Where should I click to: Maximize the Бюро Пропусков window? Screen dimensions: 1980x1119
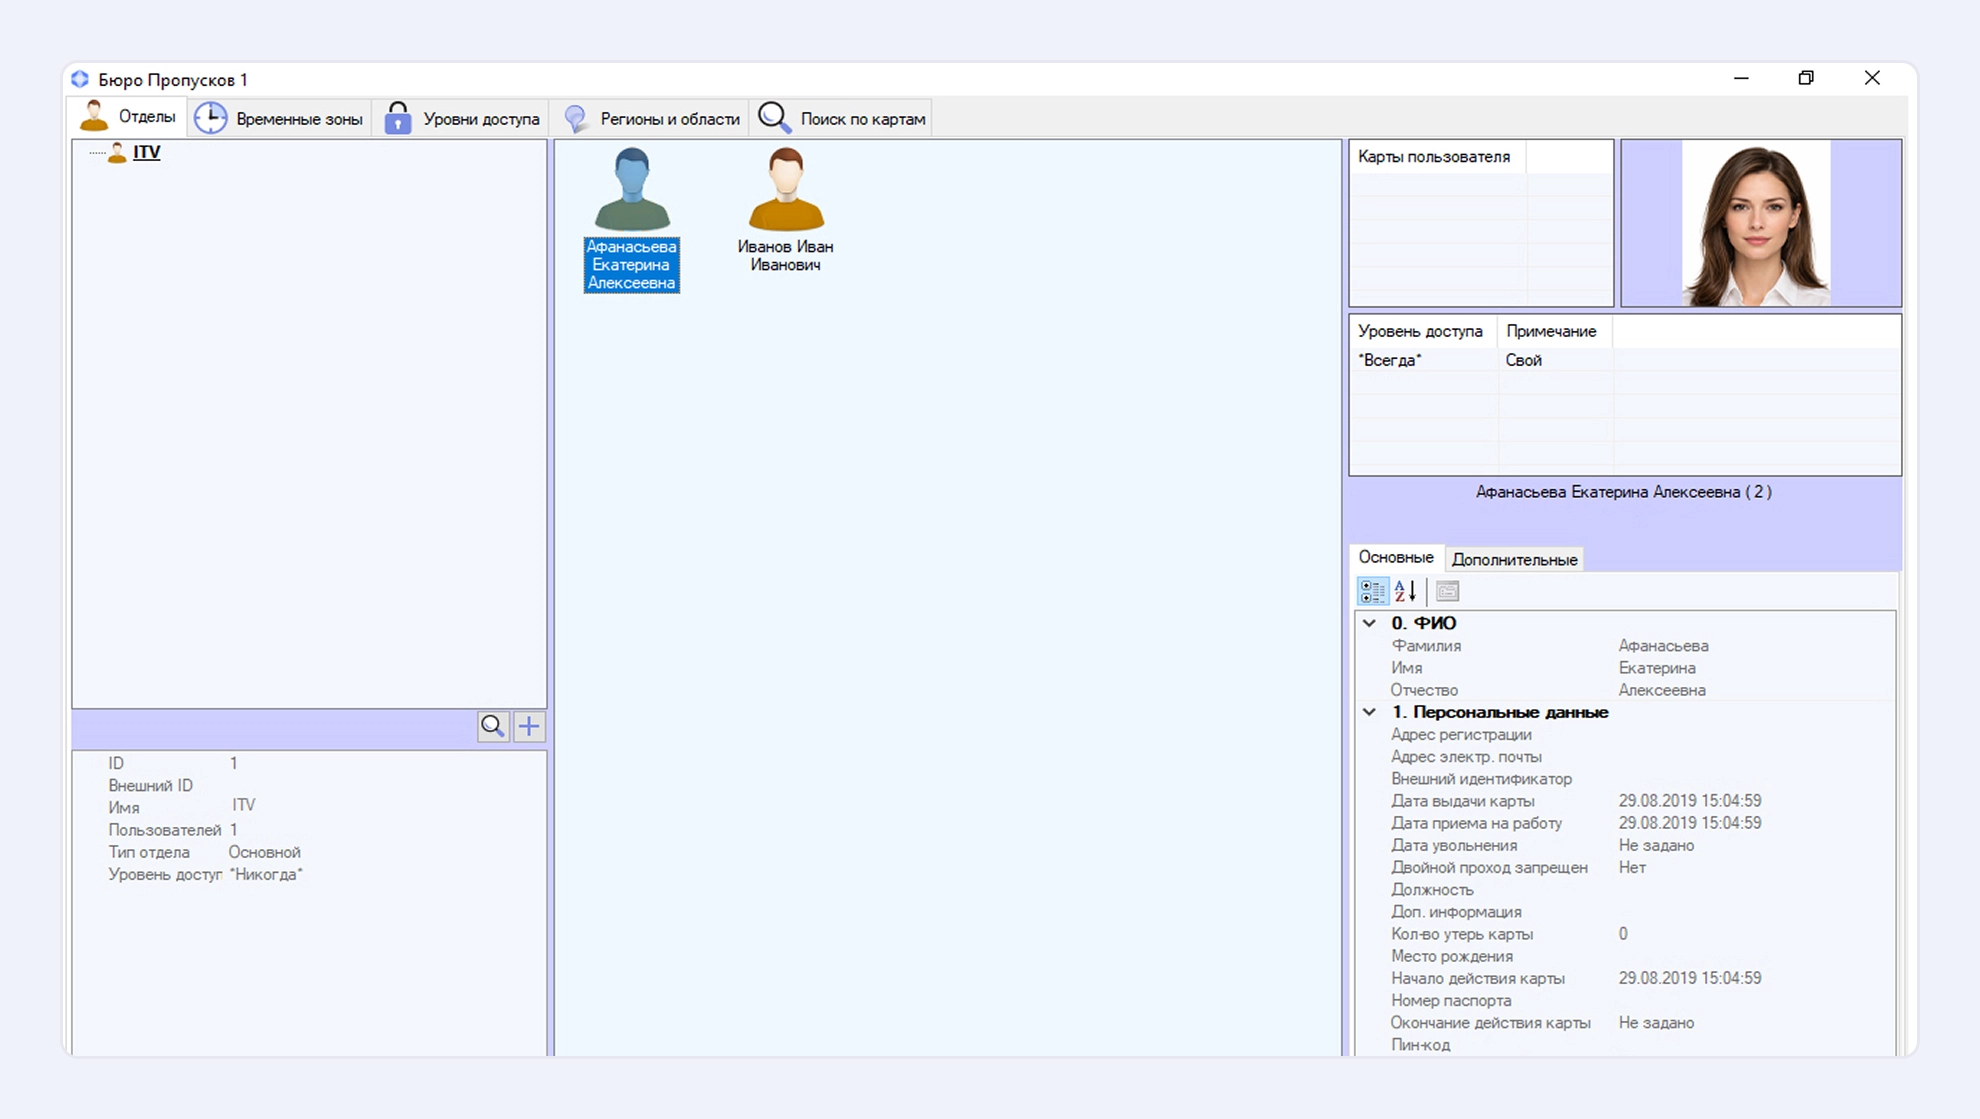1806,78
